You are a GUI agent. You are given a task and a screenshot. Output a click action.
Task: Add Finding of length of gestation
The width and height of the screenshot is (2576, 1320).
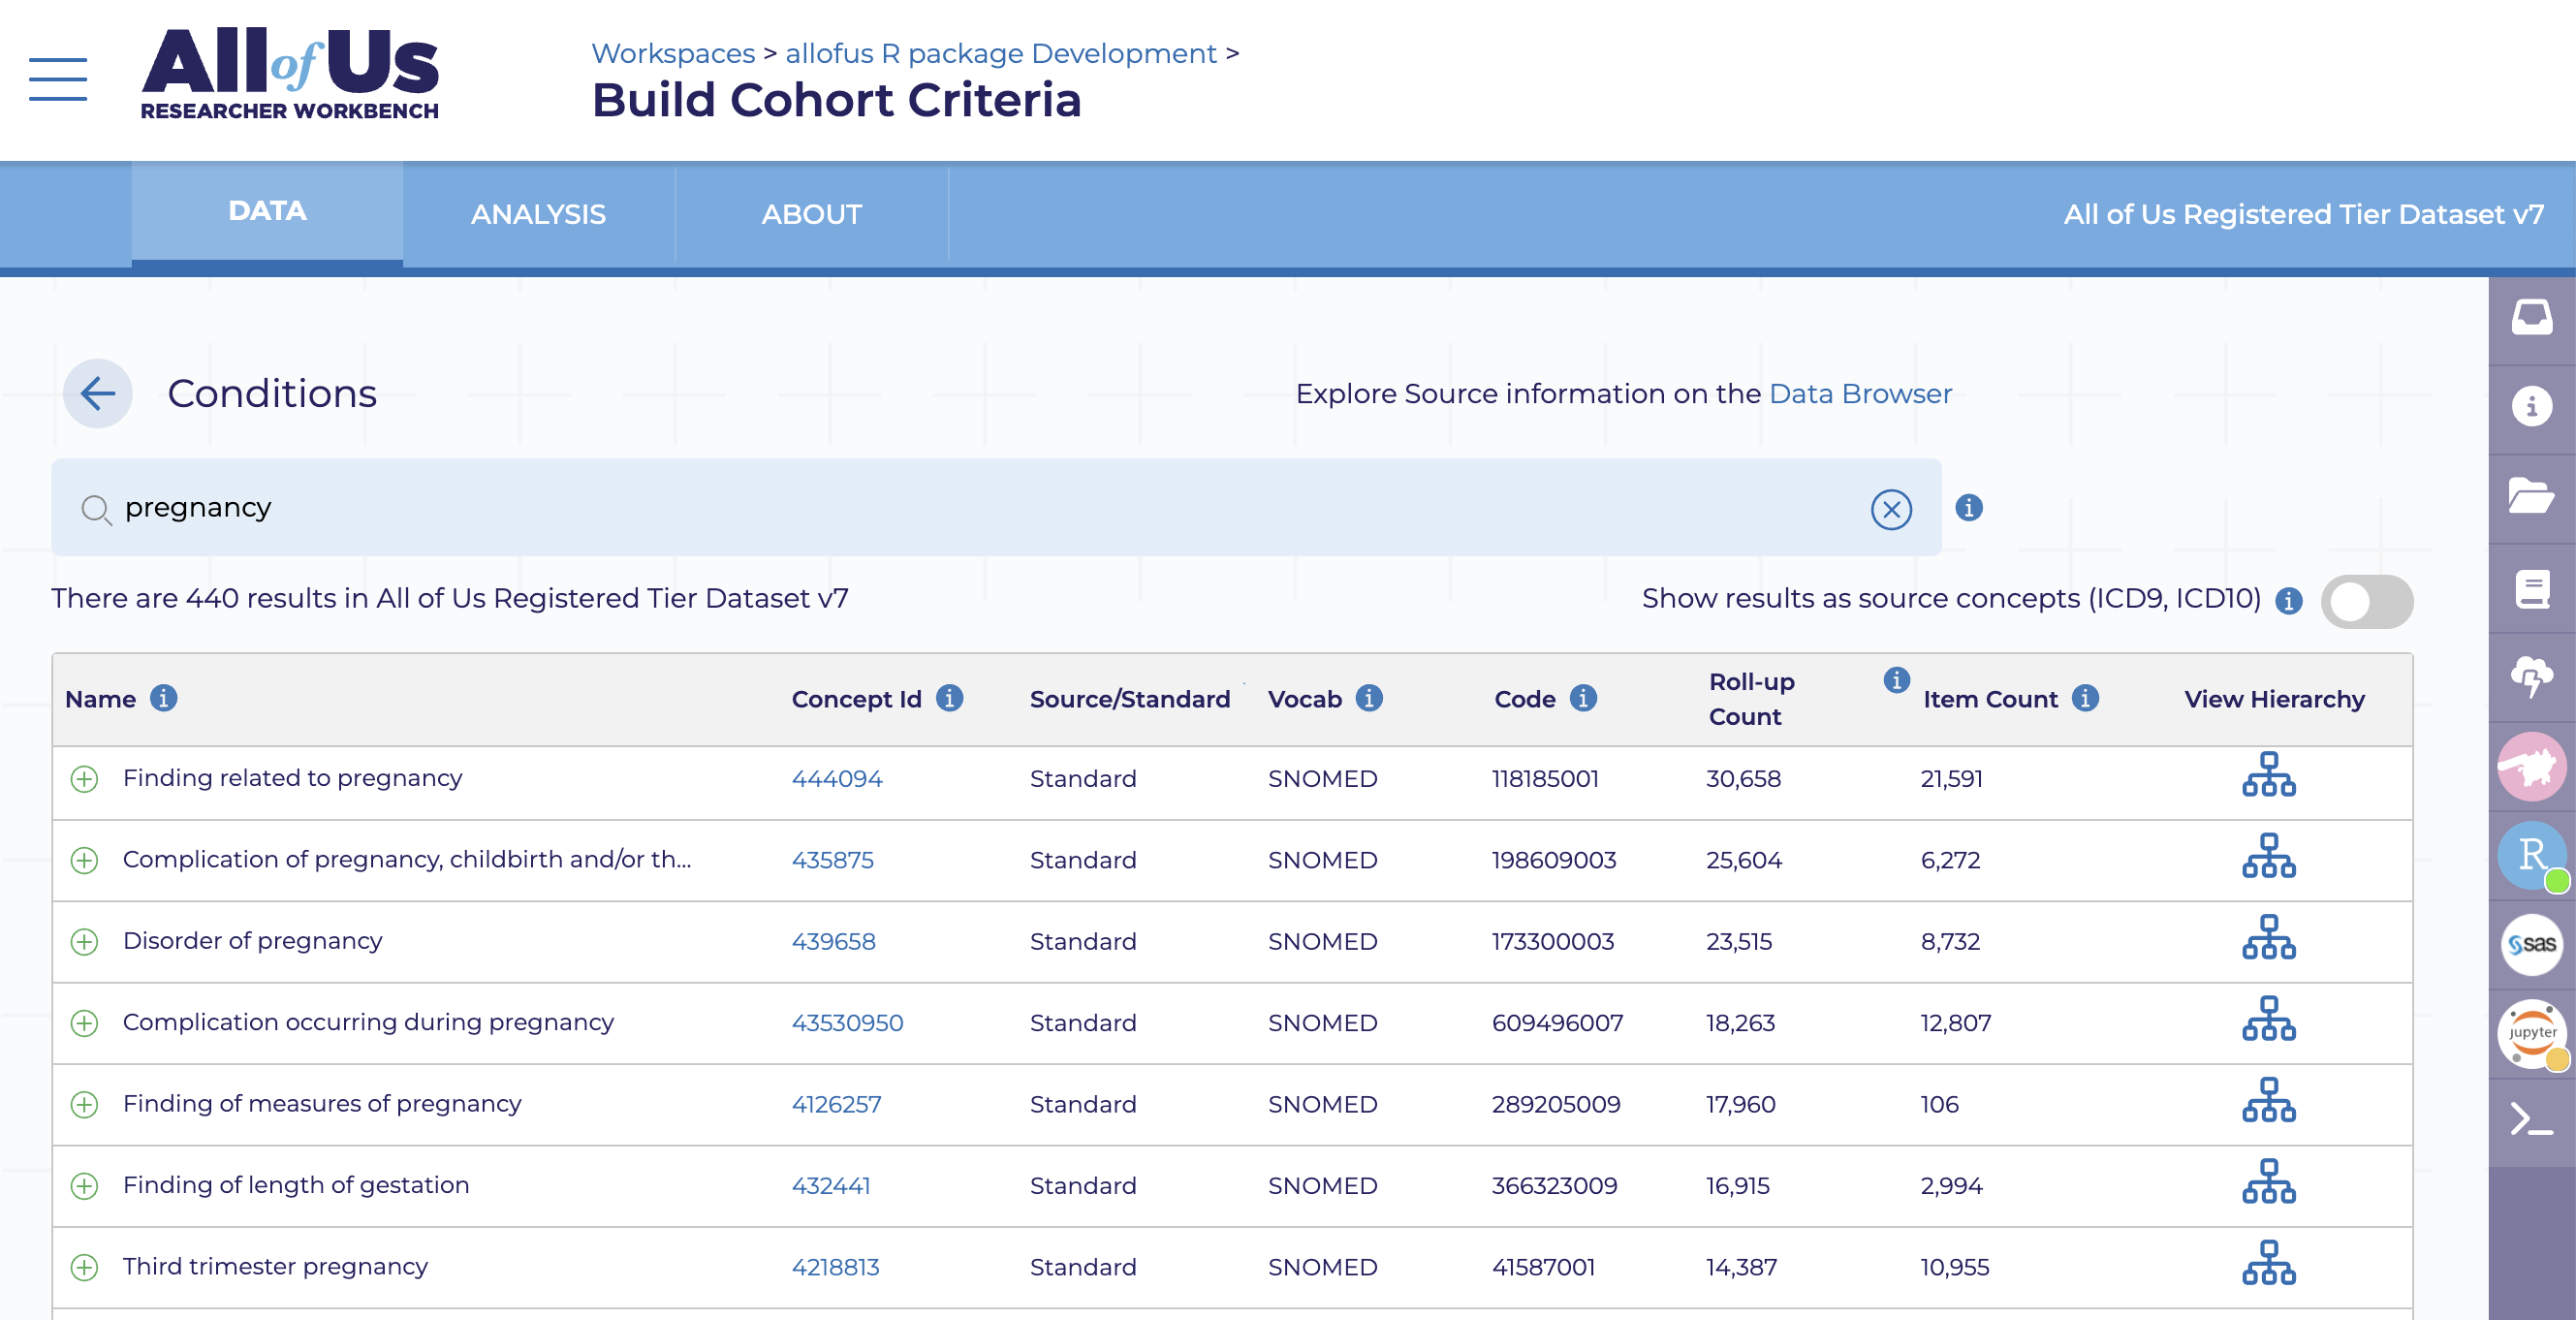click(85, 1186)
